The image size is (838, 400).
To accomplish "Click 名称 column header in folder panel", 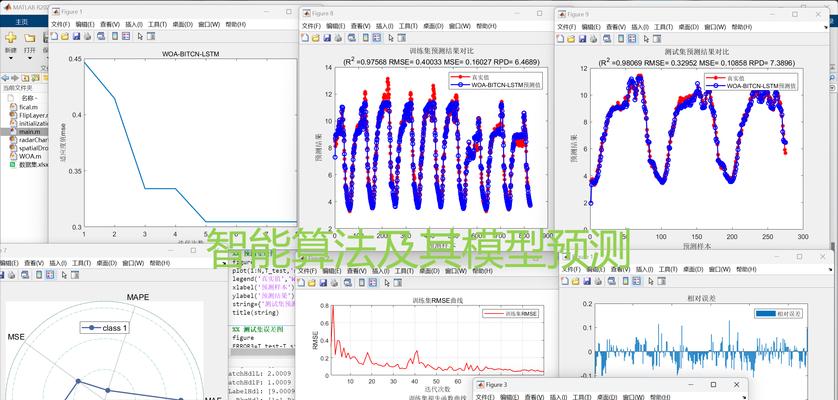I will [29, 98].
